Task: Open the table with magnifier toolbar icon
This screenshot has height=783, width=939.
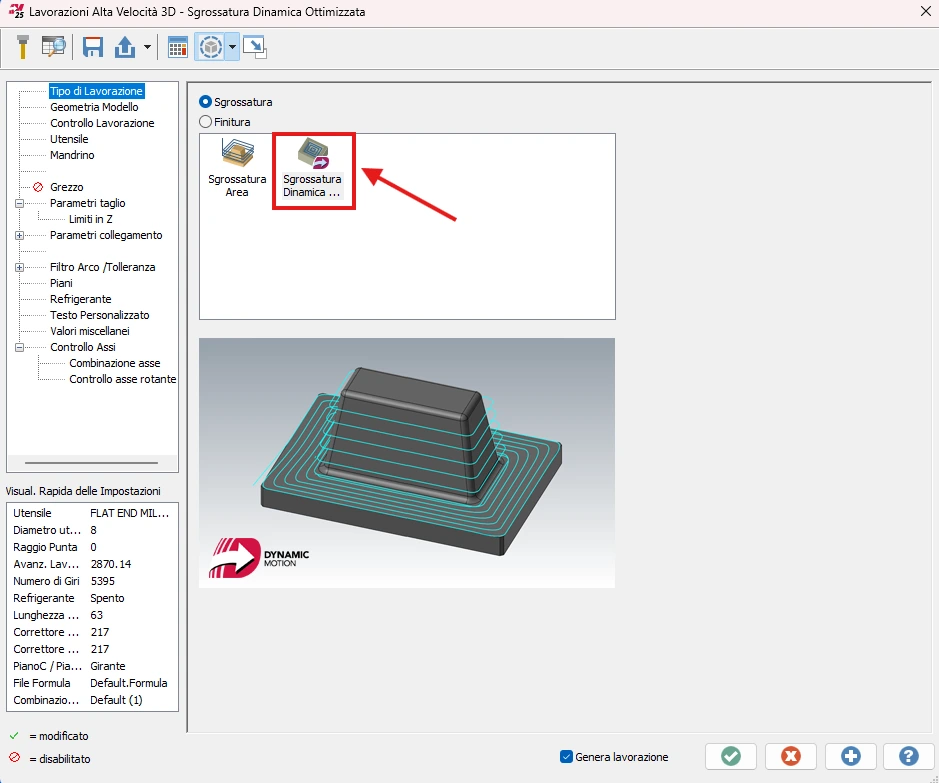Action: 53,47
